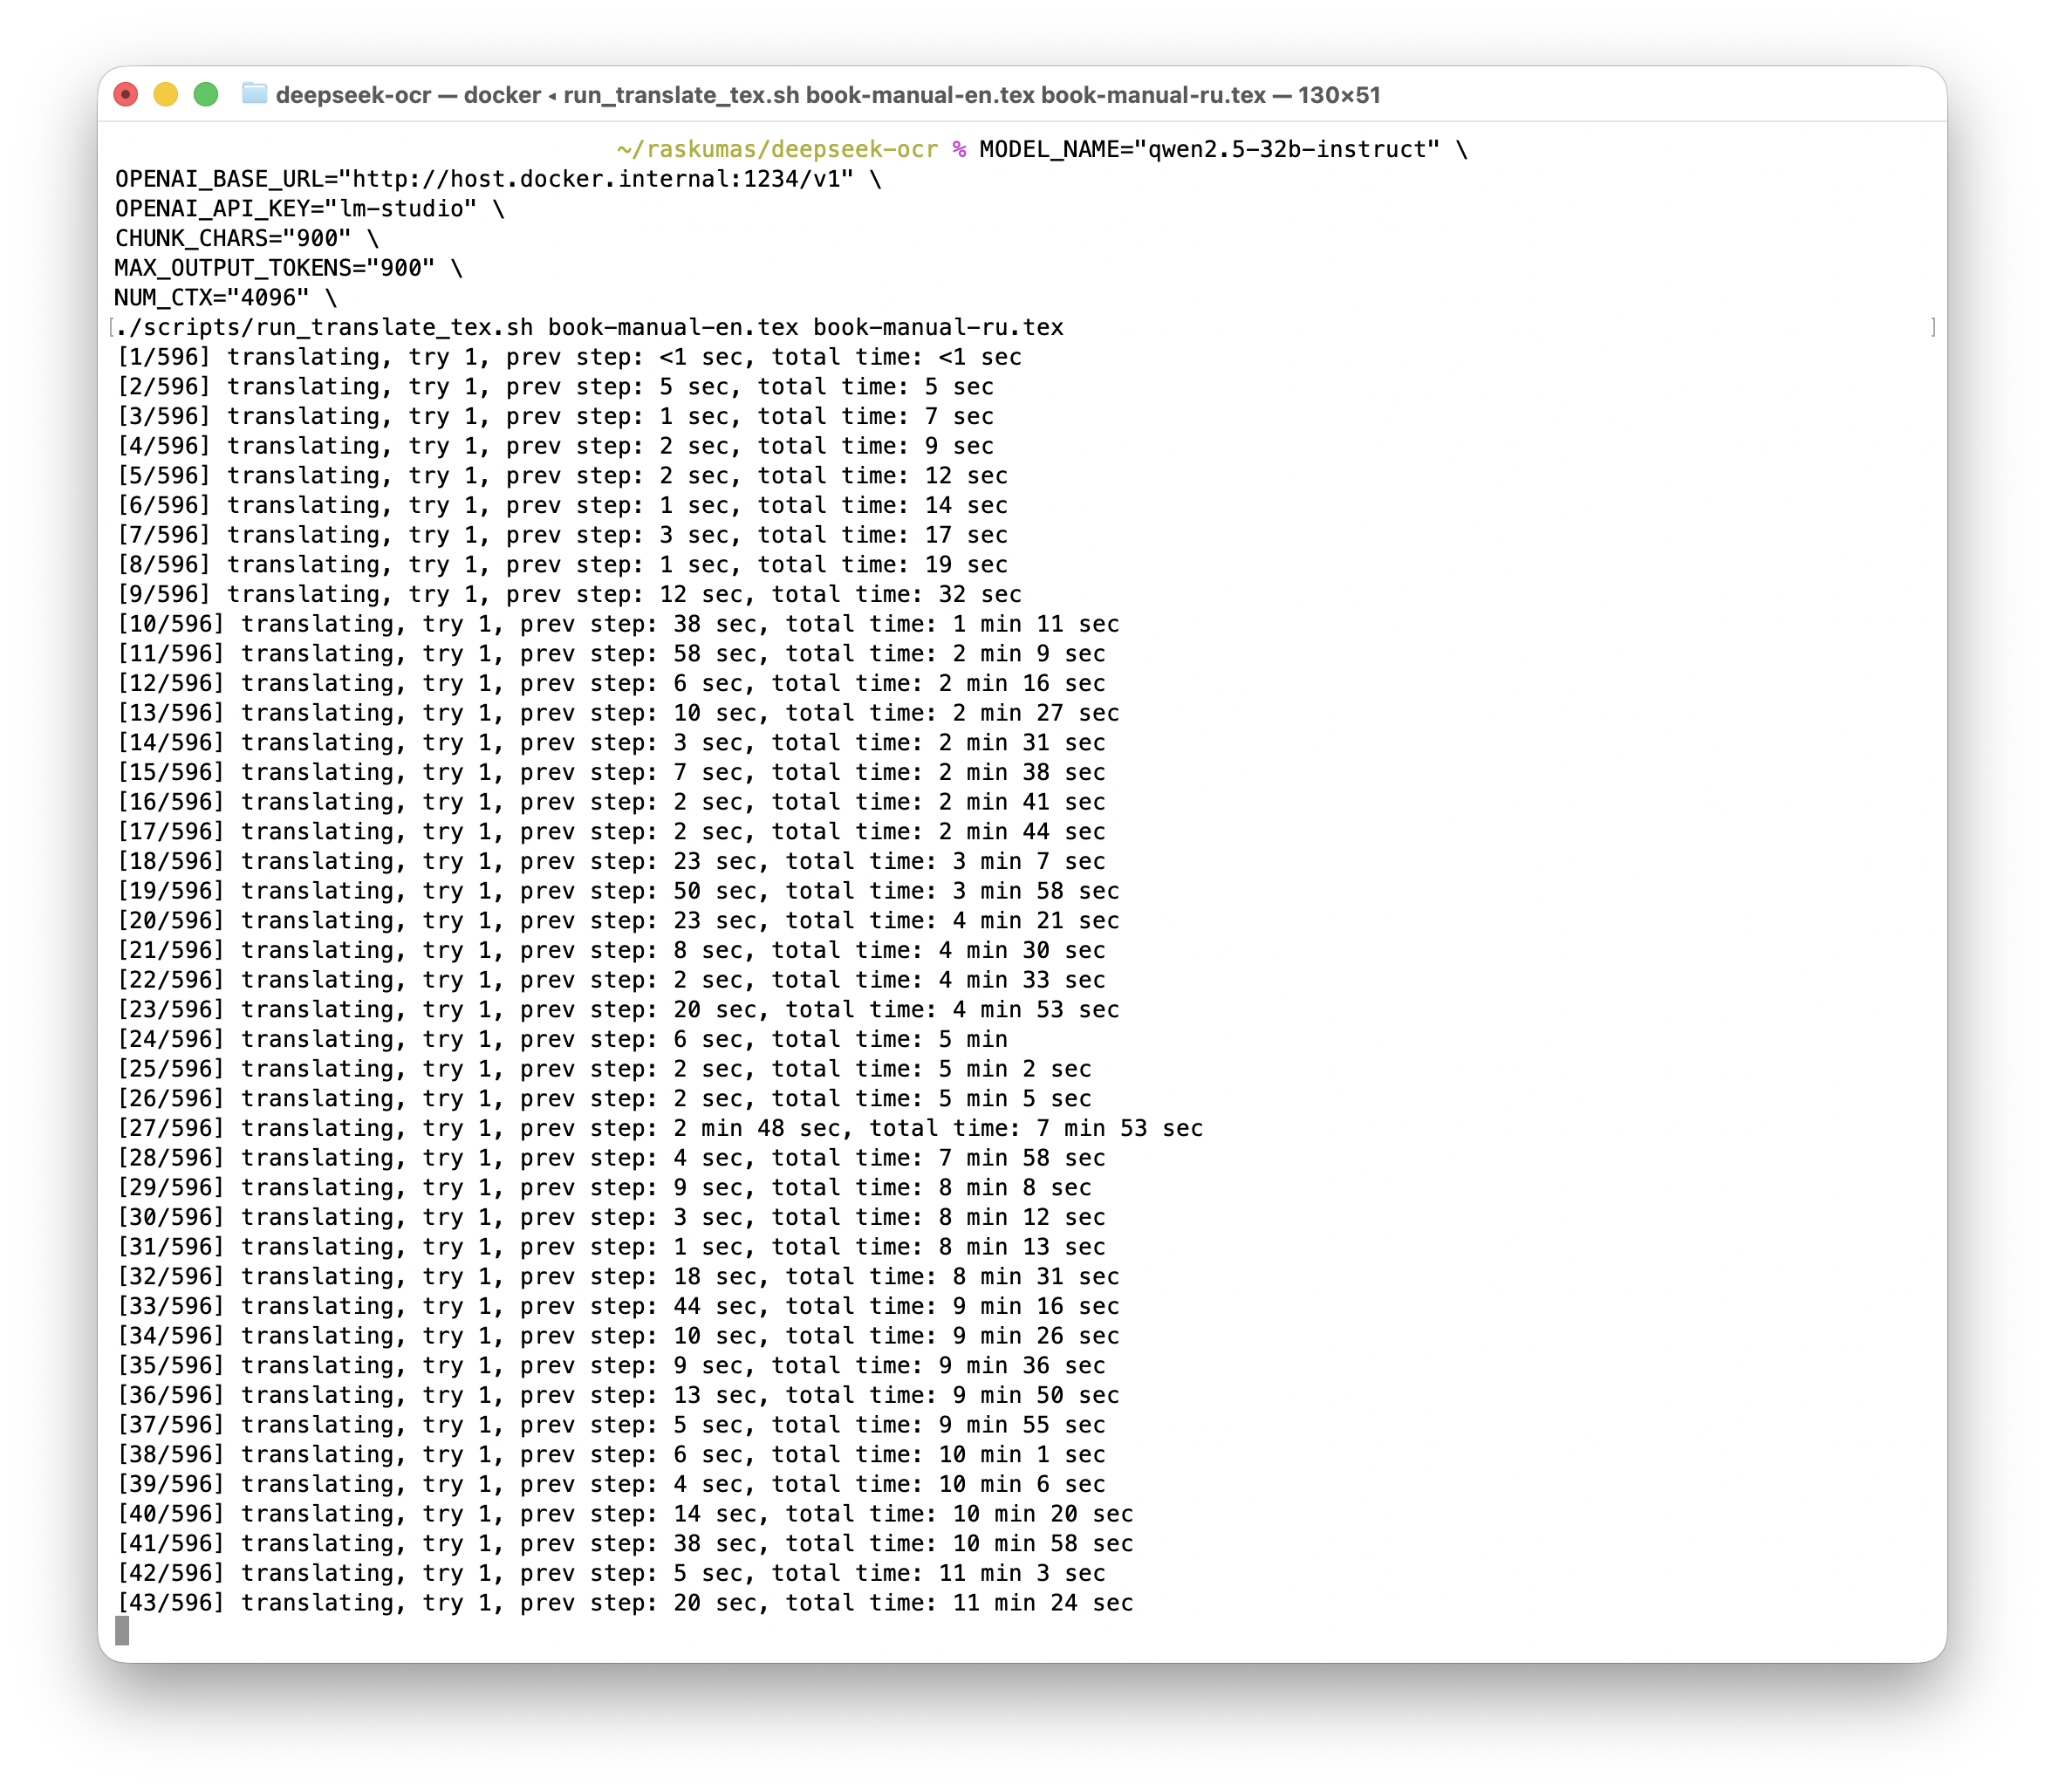Click the [1/596] translating output line

[x=568, y=357]
